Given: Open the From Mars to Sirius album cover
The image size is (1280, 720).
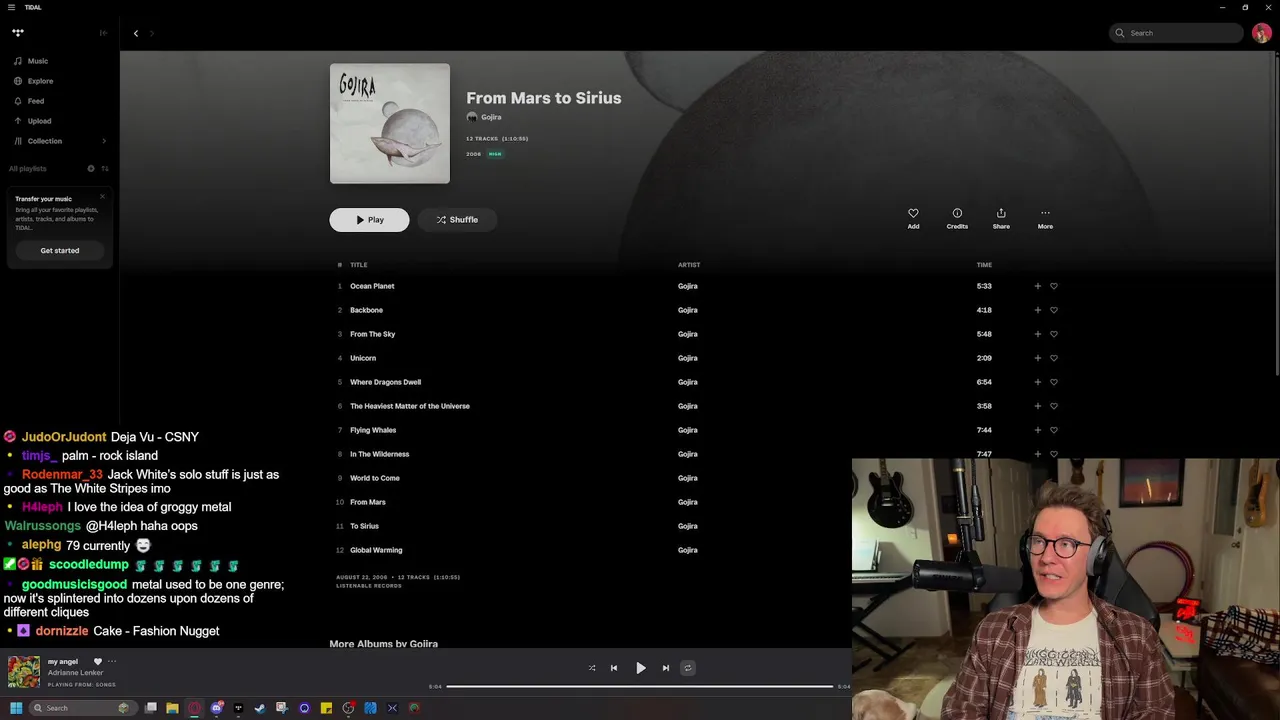Looking at the screenshot, I should pos(390,124).
